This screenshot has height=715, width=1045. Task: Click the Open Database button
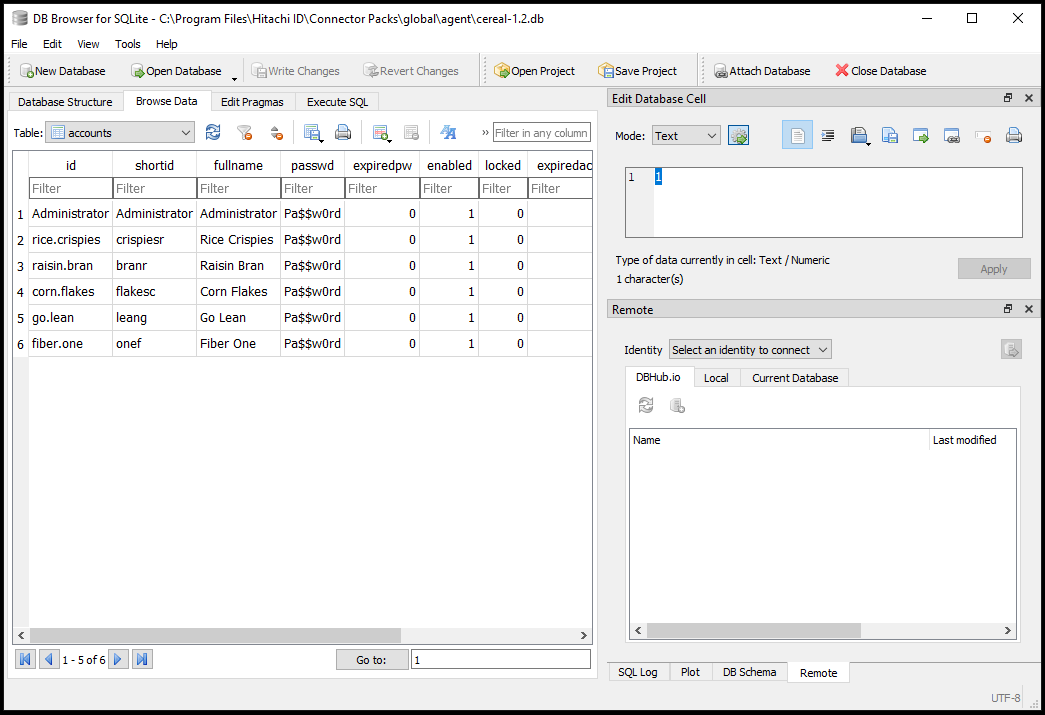(176, 71)
